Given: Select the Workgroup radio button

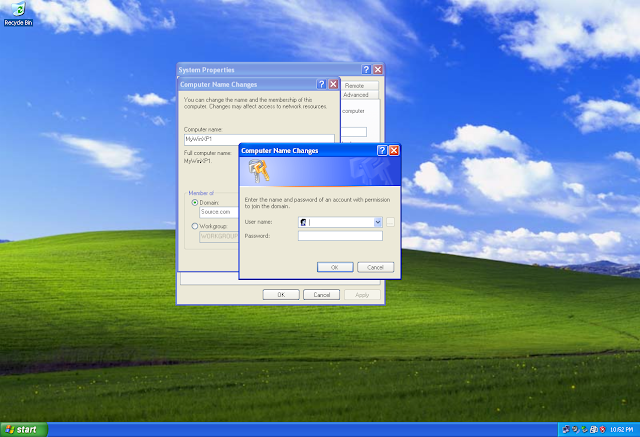Looking at the screenshot, I should (195, 226).
